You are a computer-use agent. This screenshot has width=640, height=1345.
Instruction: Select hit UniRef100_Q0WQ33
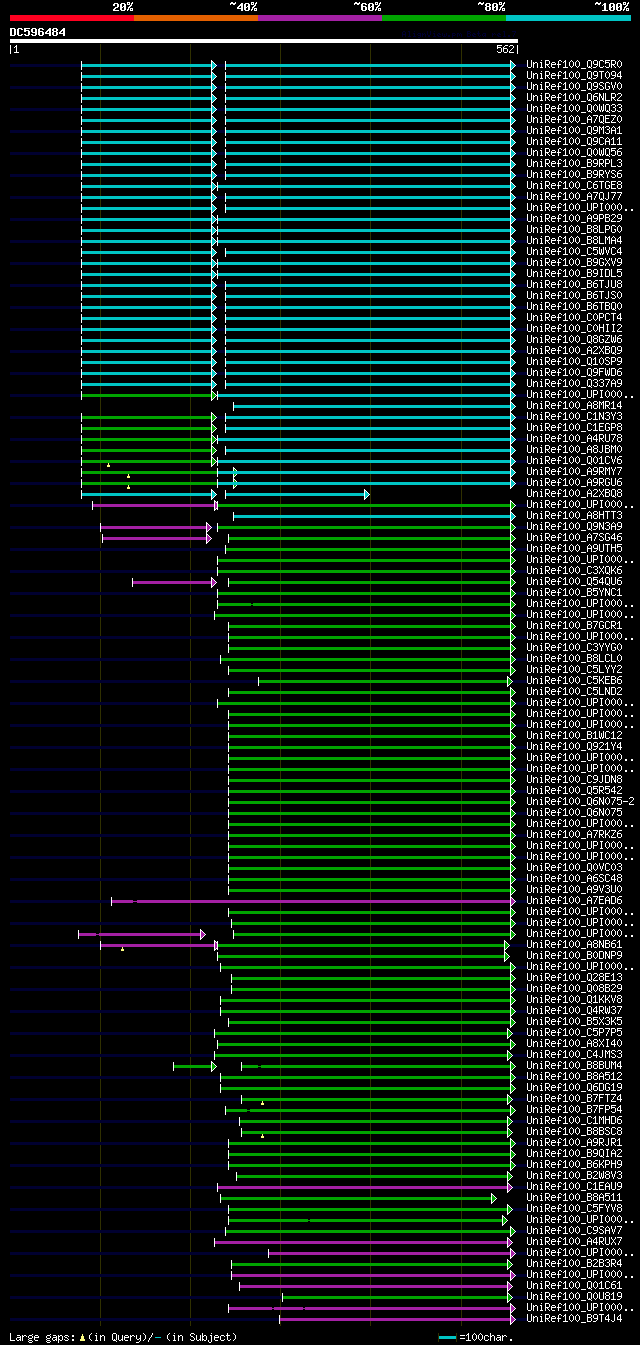pos(574,108)
